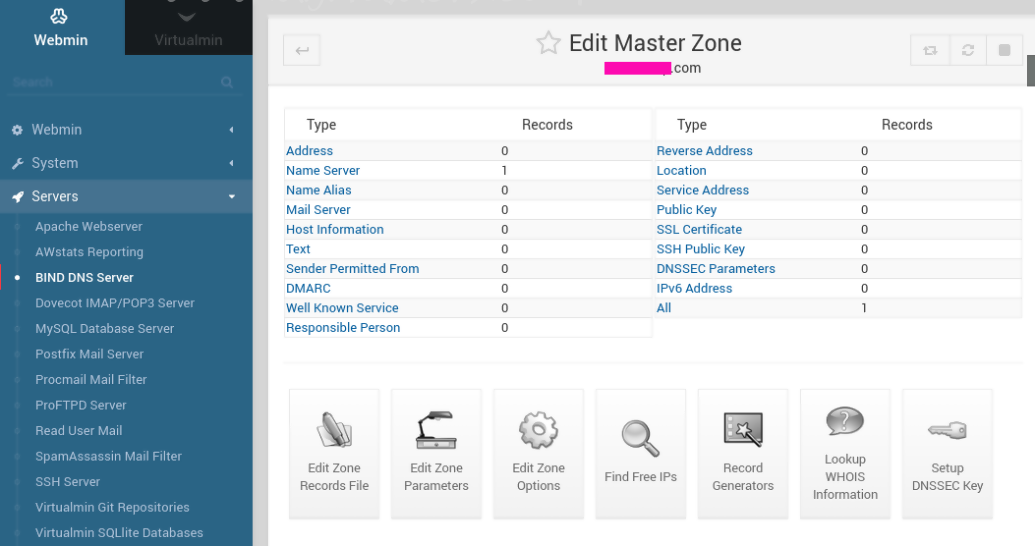Viewport: 1035px width, 546px height.
Task: Switch to the Virtualmin tab
Action: tap(188, 28)
